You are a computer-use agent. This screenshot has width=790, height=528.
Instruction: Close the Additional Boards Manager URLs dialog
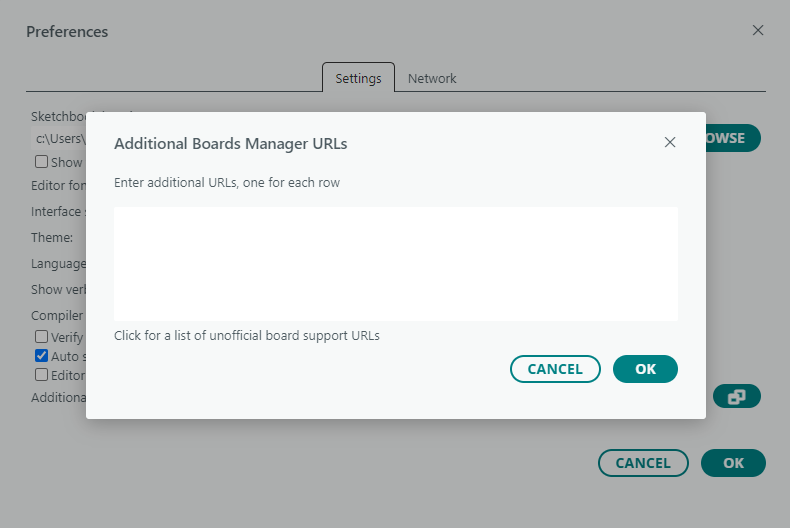pyautogui.click(x=670, y=143)
